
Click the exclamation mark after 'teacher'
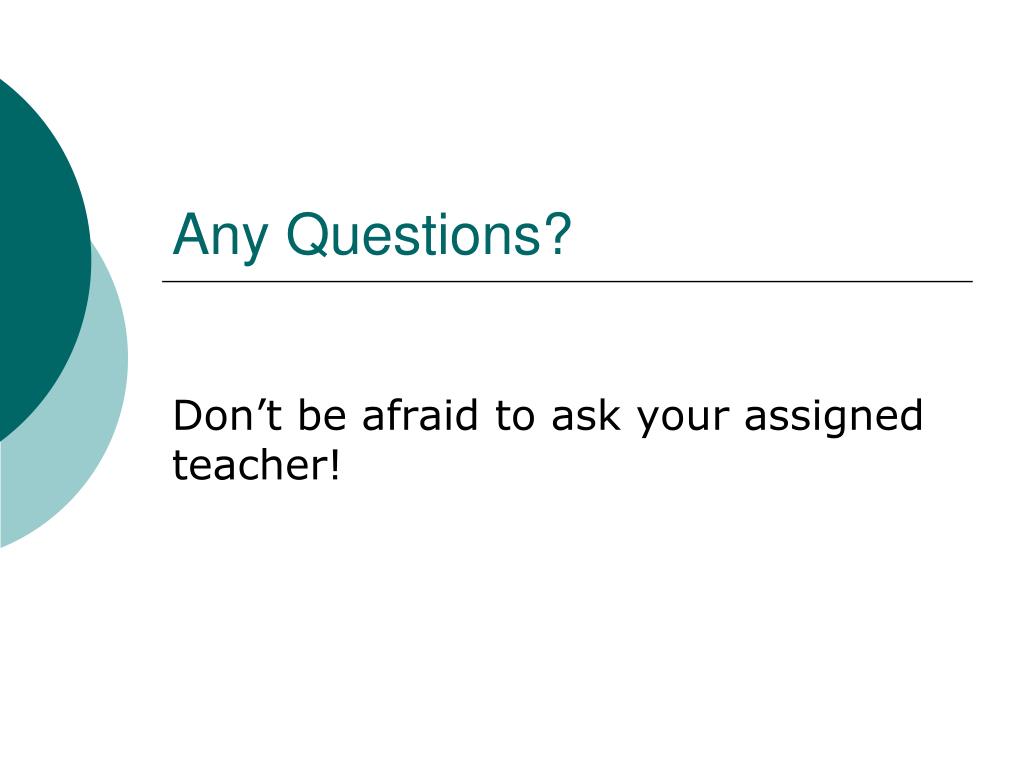click(334, 464)
